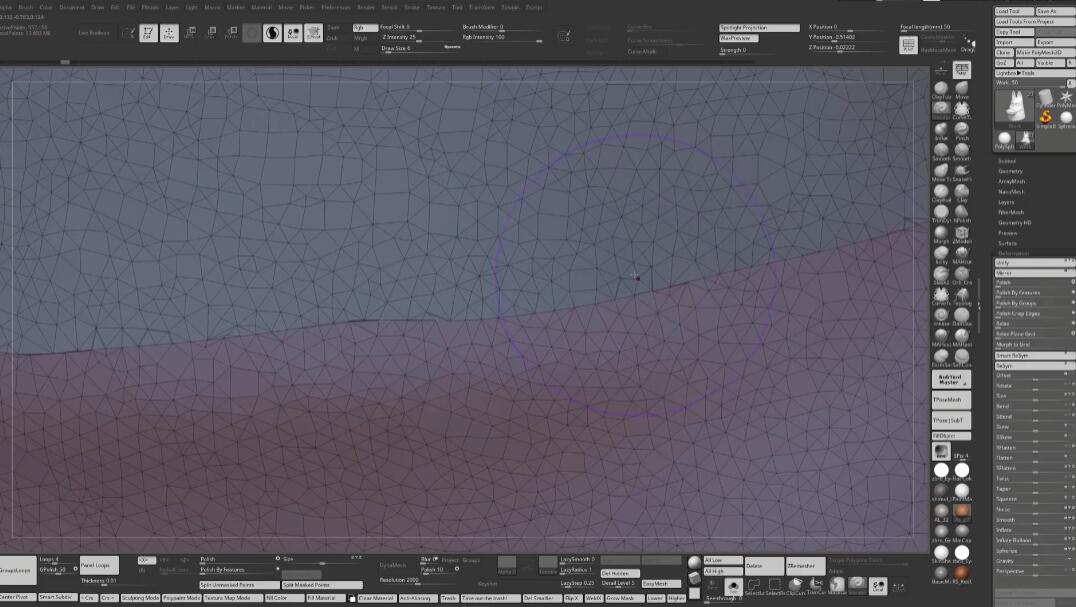Click the Save As button
The image size is (1076, 607).
pyautogui.click(x=1054, y=12)
